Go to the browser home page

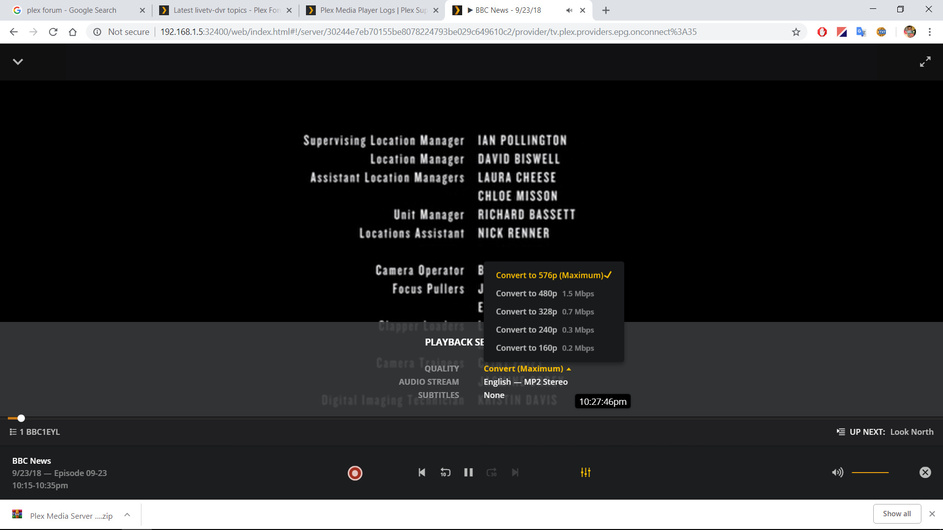click(x=73, y=32)
